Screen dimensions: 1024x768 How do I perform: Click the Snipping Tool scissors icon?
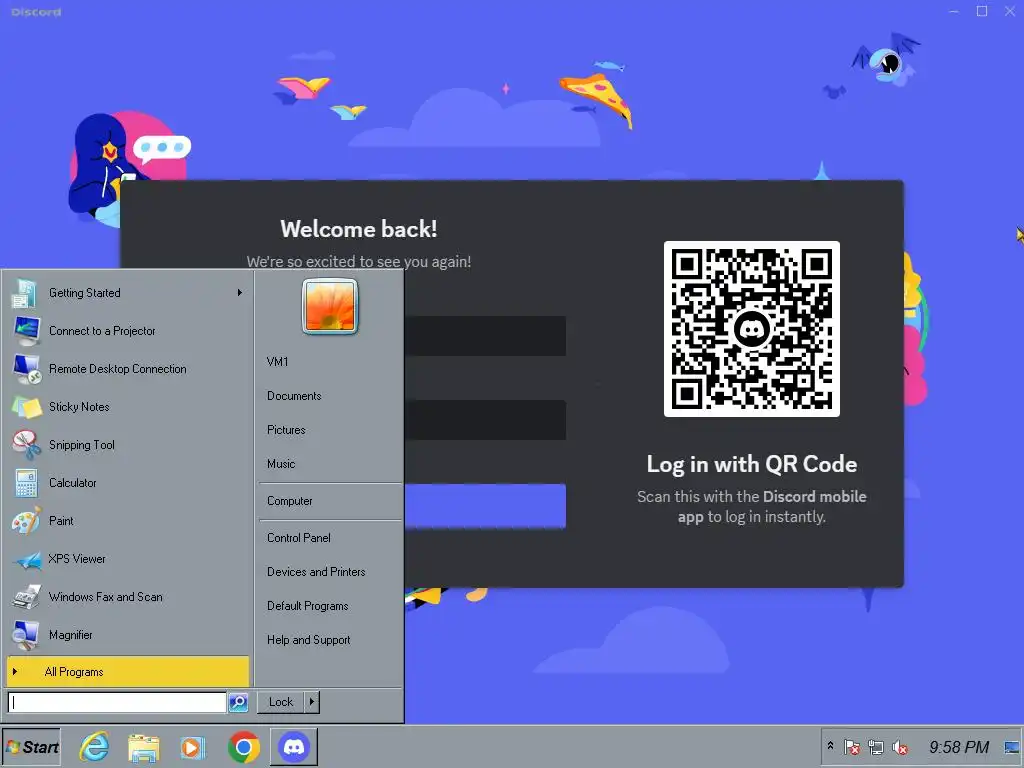click(26, 445)
